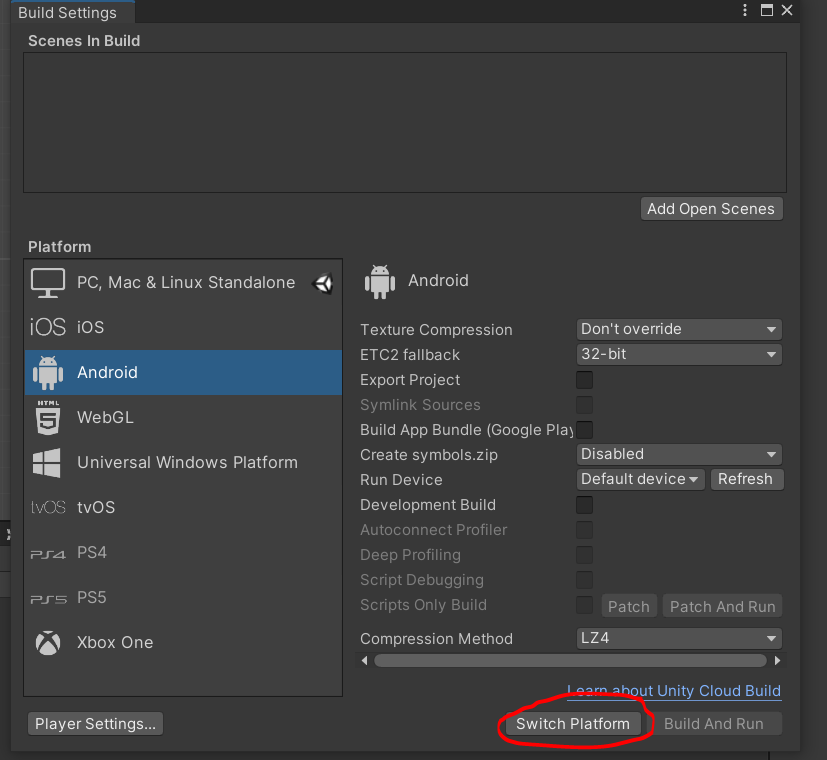Choose PS5 platform row
Viewport: 827px width, 760px height.
coord(183,598)
